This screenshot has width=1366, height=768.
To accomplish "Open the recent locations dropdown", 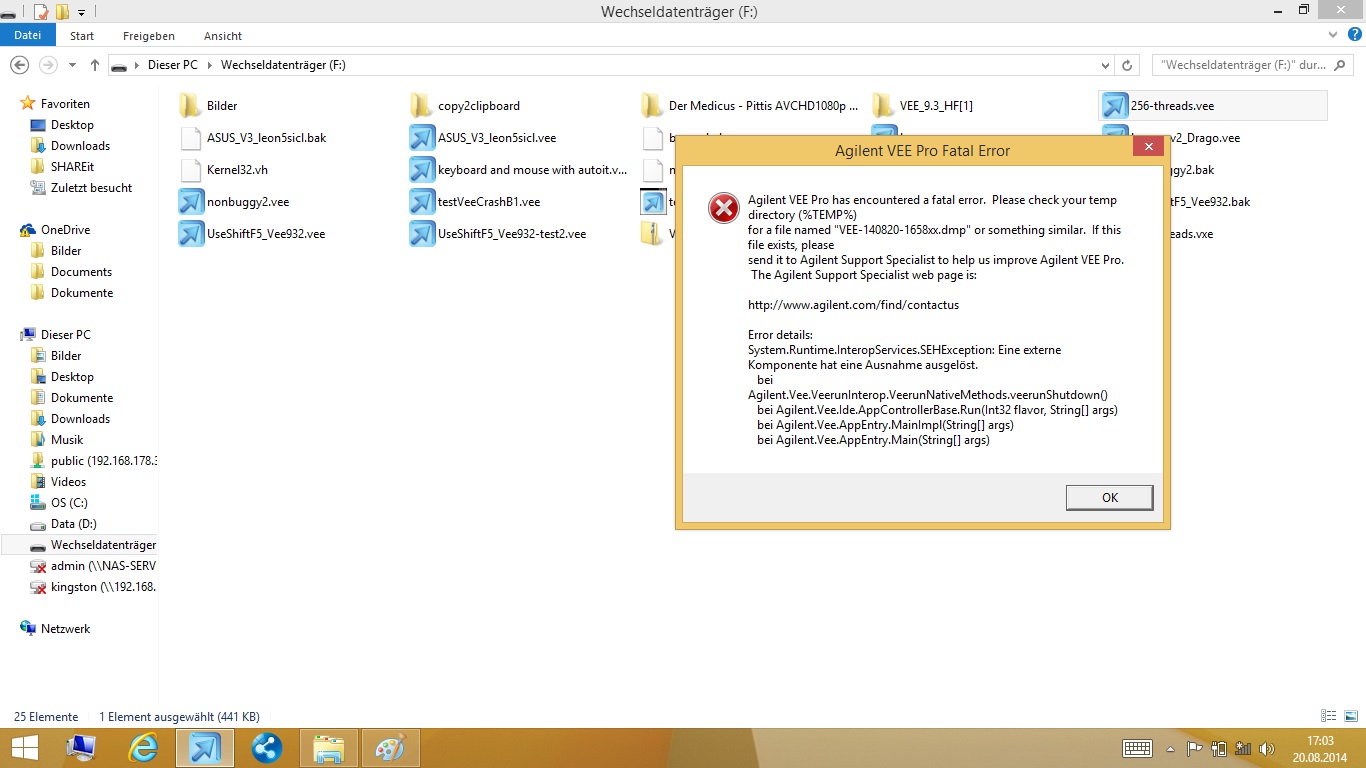I will [72, 65].
